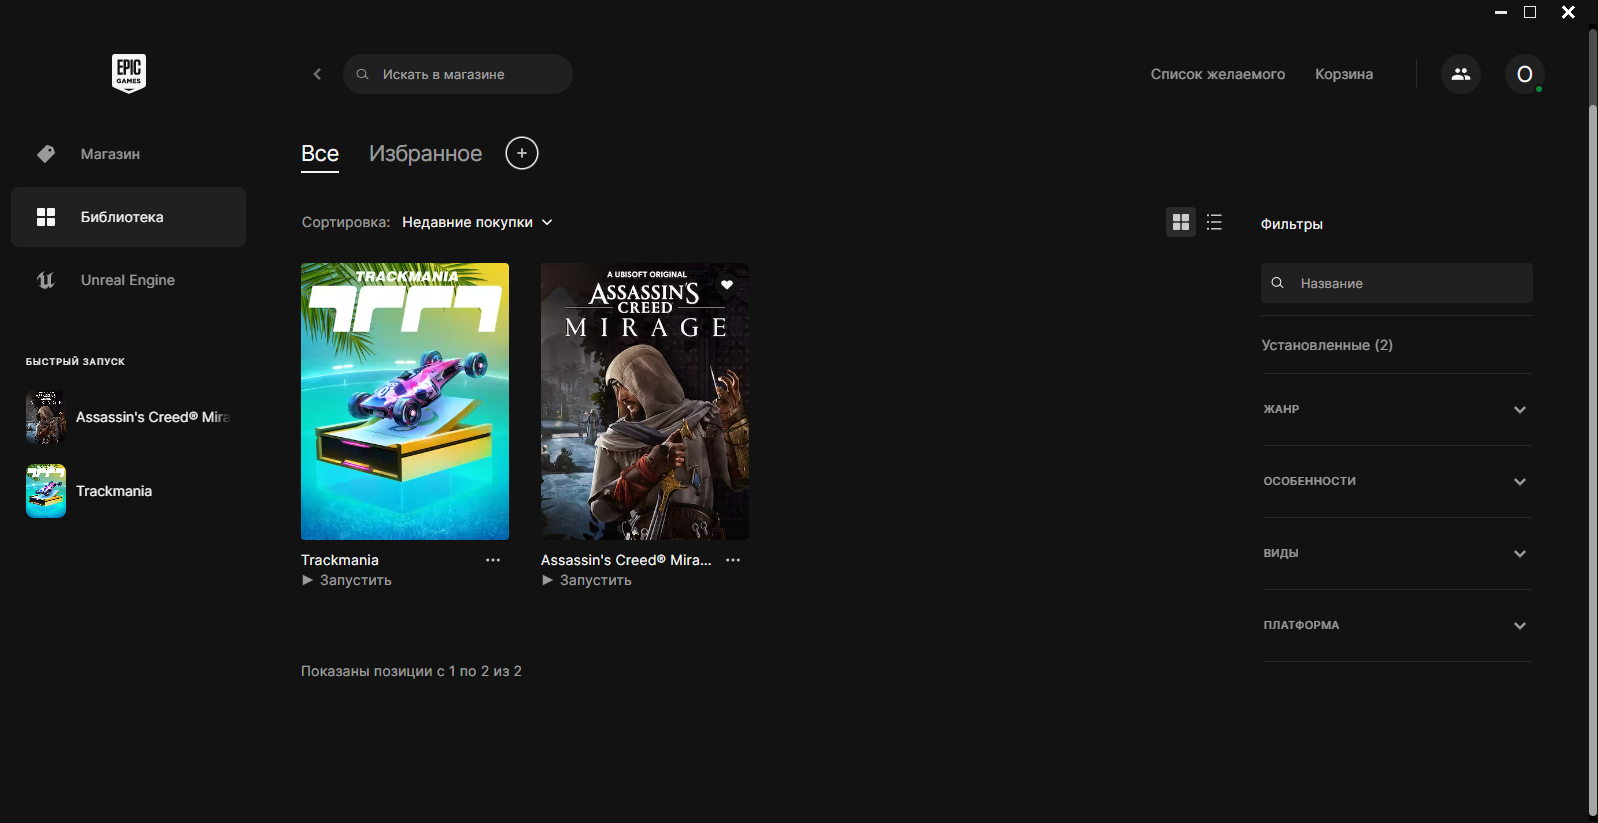Open Список желаемого link

(1218, 74)
